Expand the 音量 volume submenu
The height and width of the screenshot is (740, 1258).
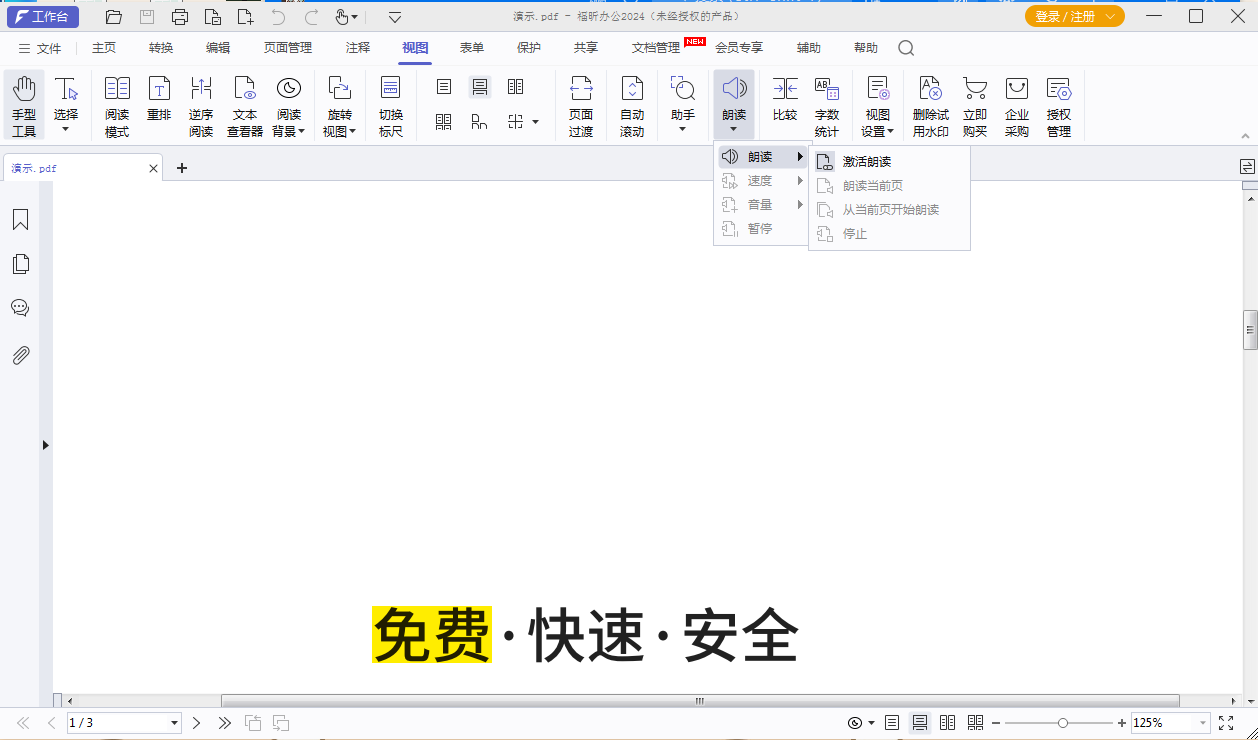point(760,204)
